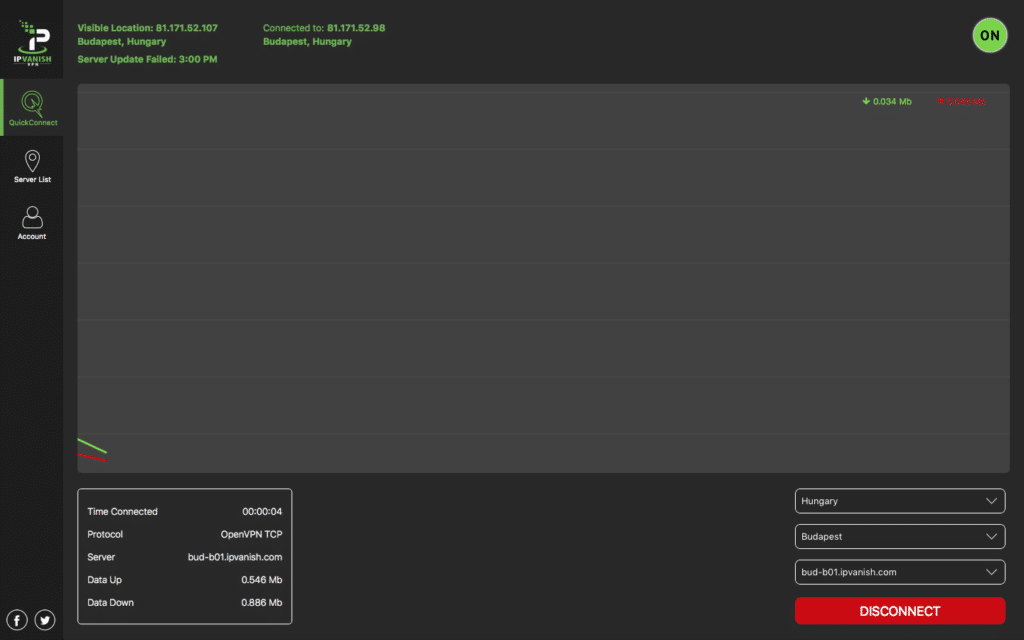Go to the Account section icon

point(32,218)
